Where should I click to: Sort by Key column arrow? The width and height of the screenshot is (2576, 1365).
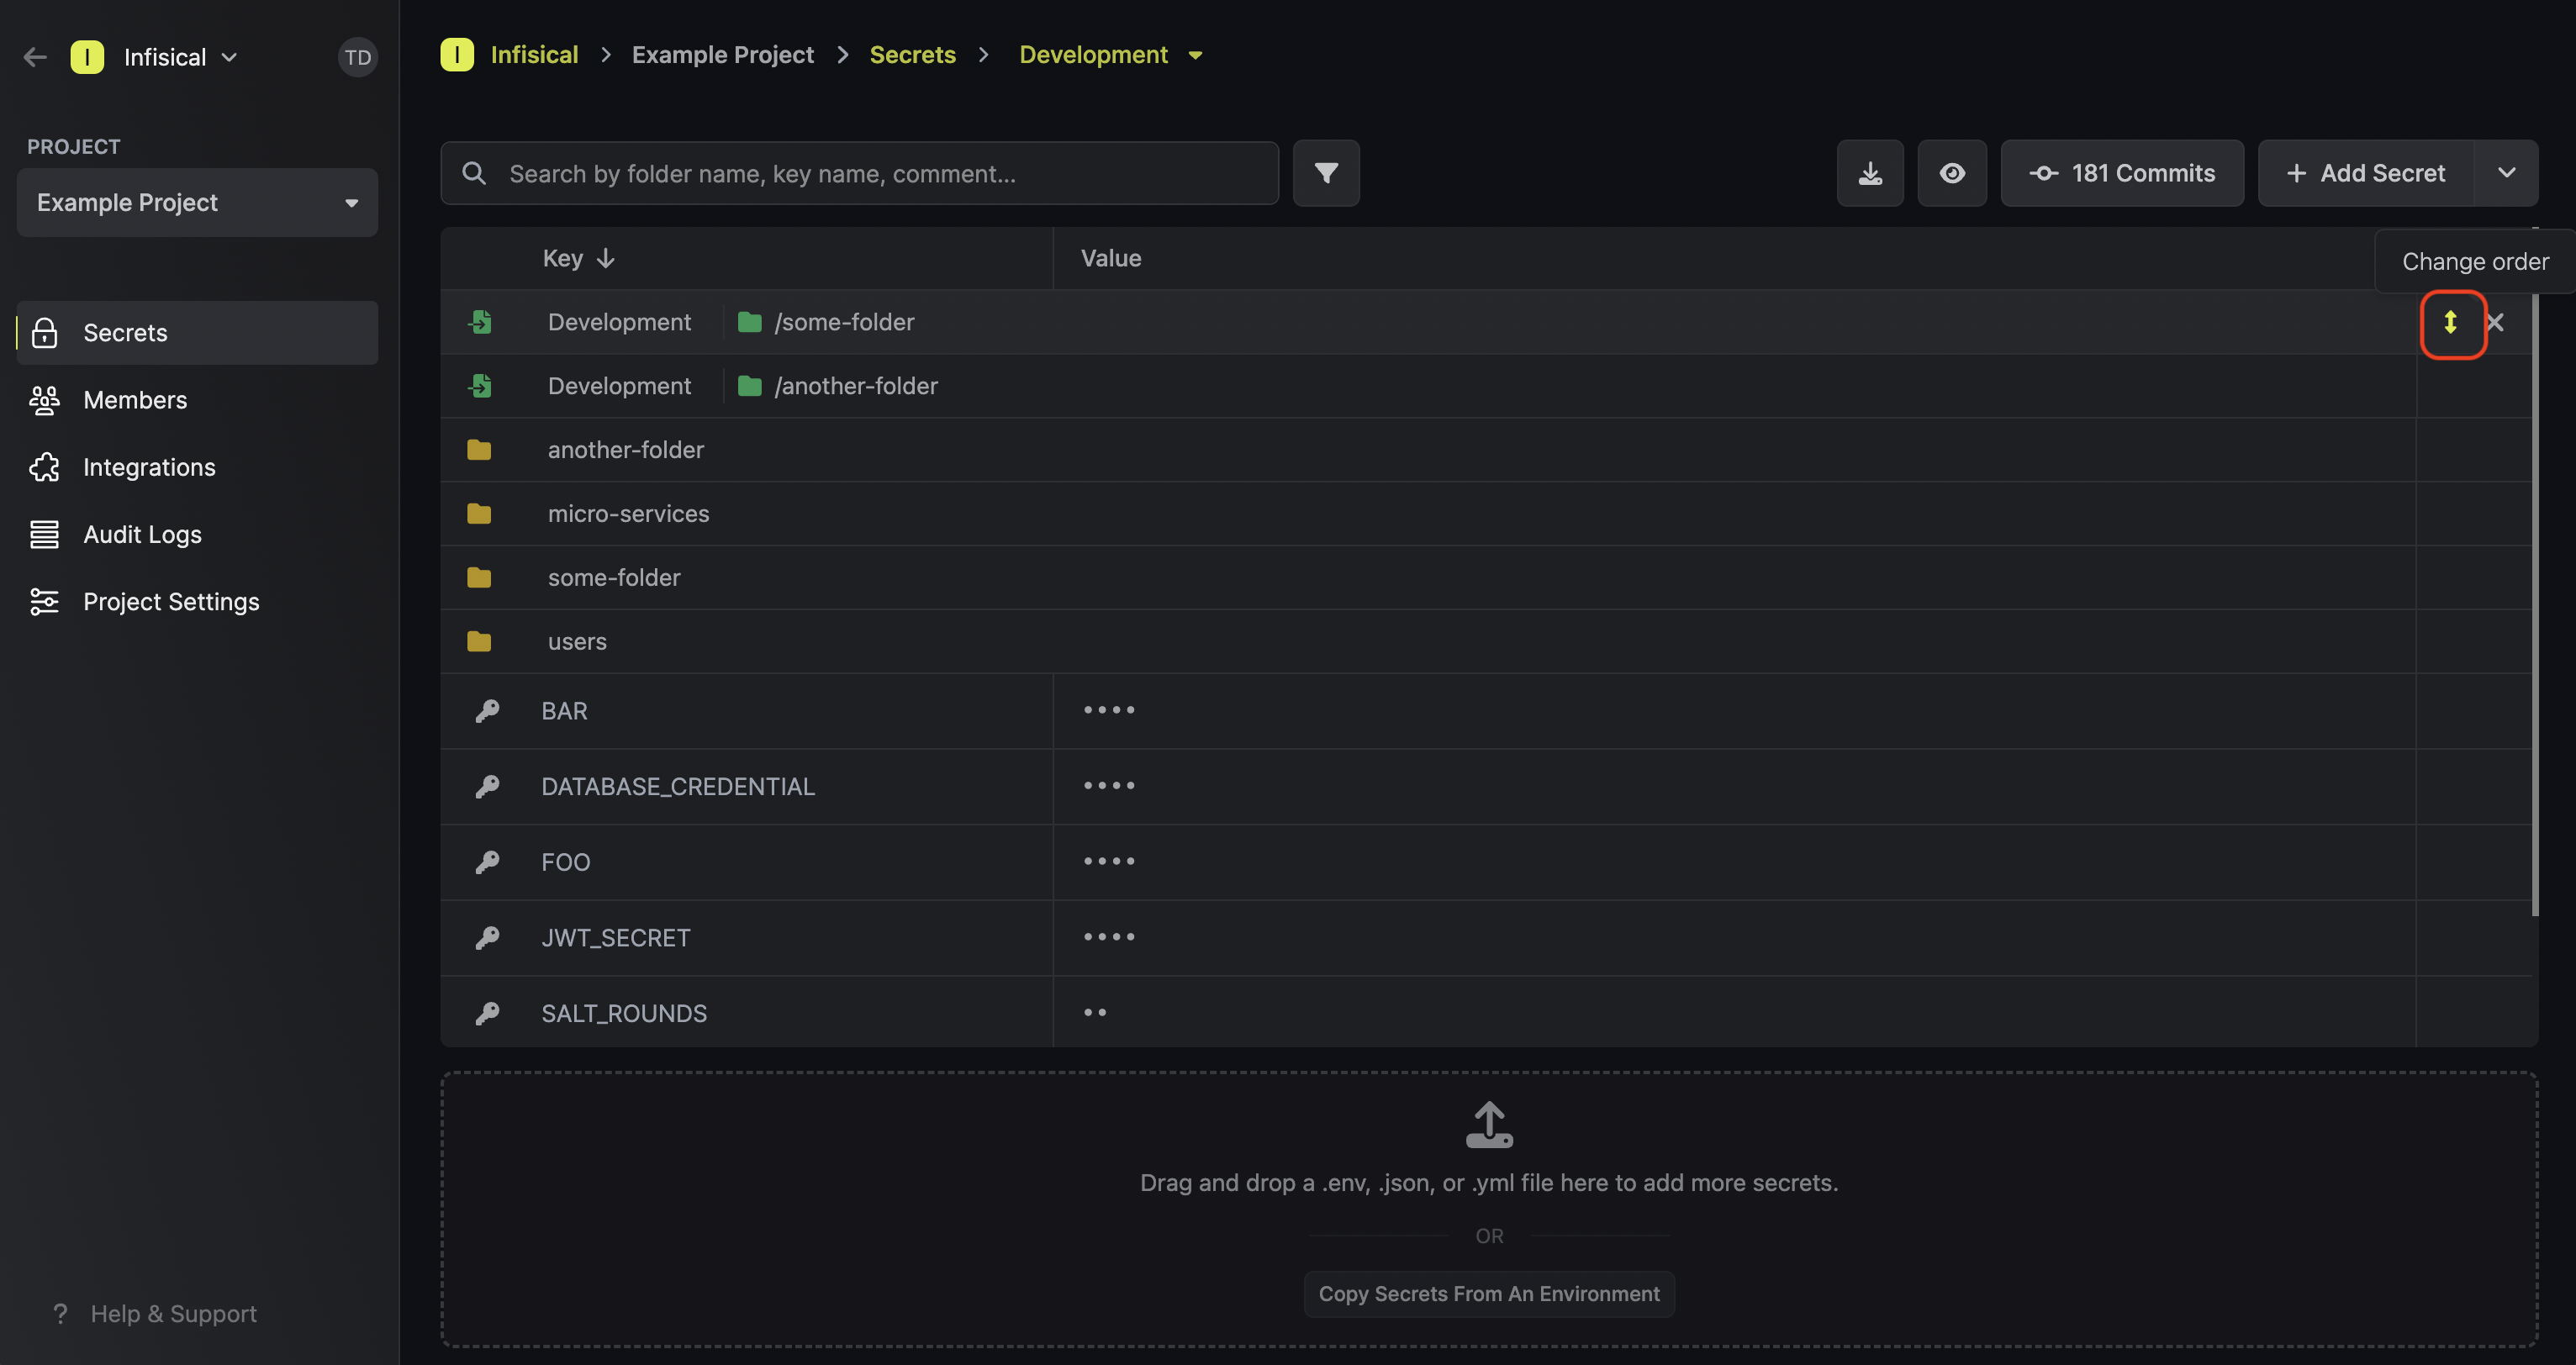(605, 258)
